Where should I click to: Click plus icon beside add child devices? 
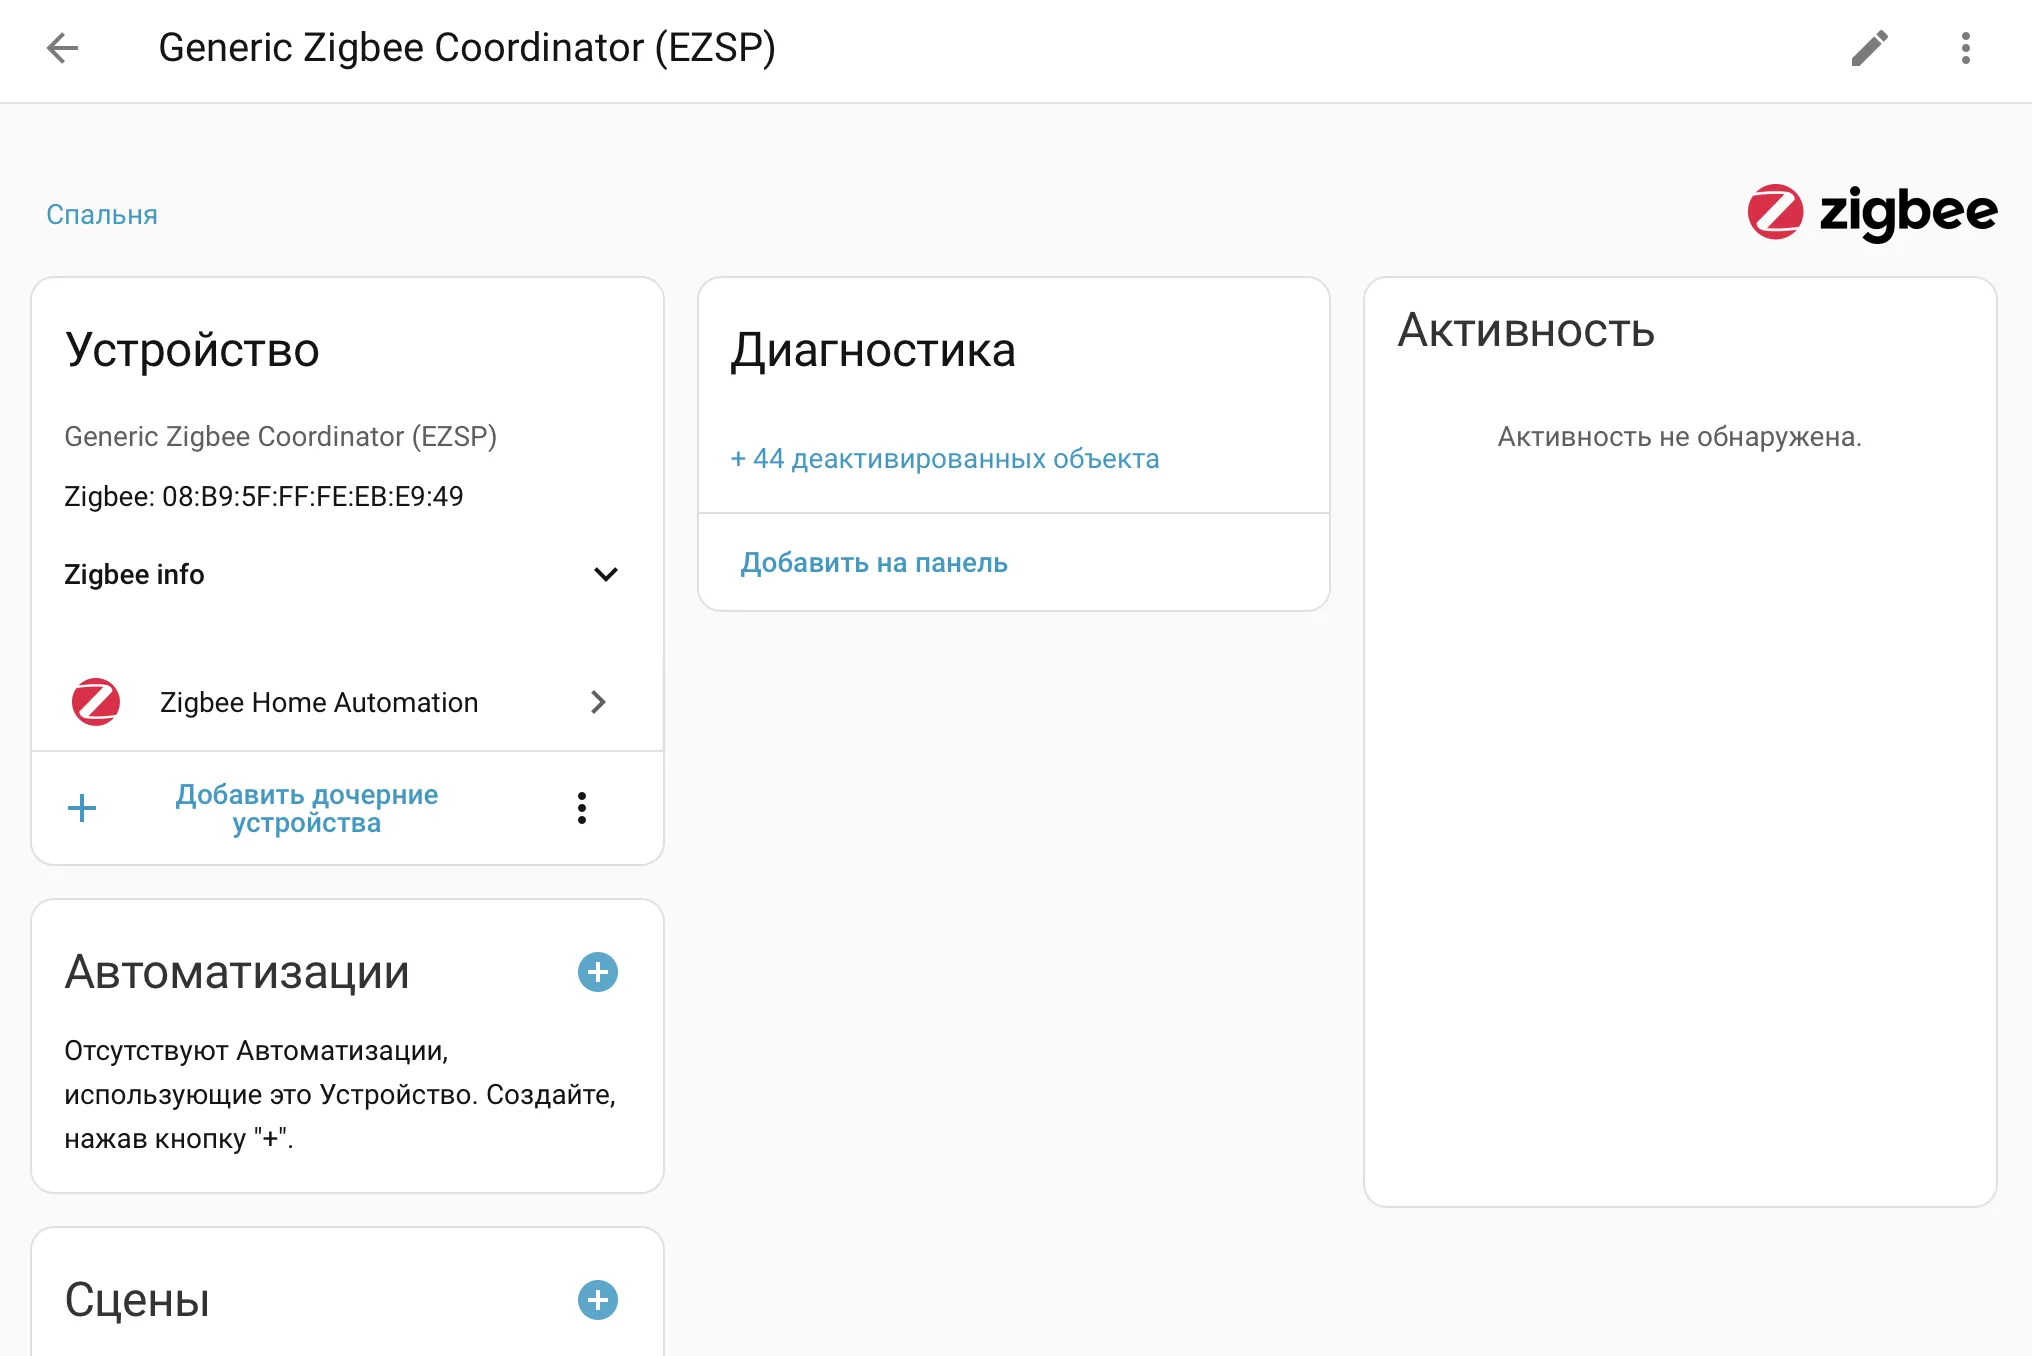pyautogui.click(x=82, y=808)
